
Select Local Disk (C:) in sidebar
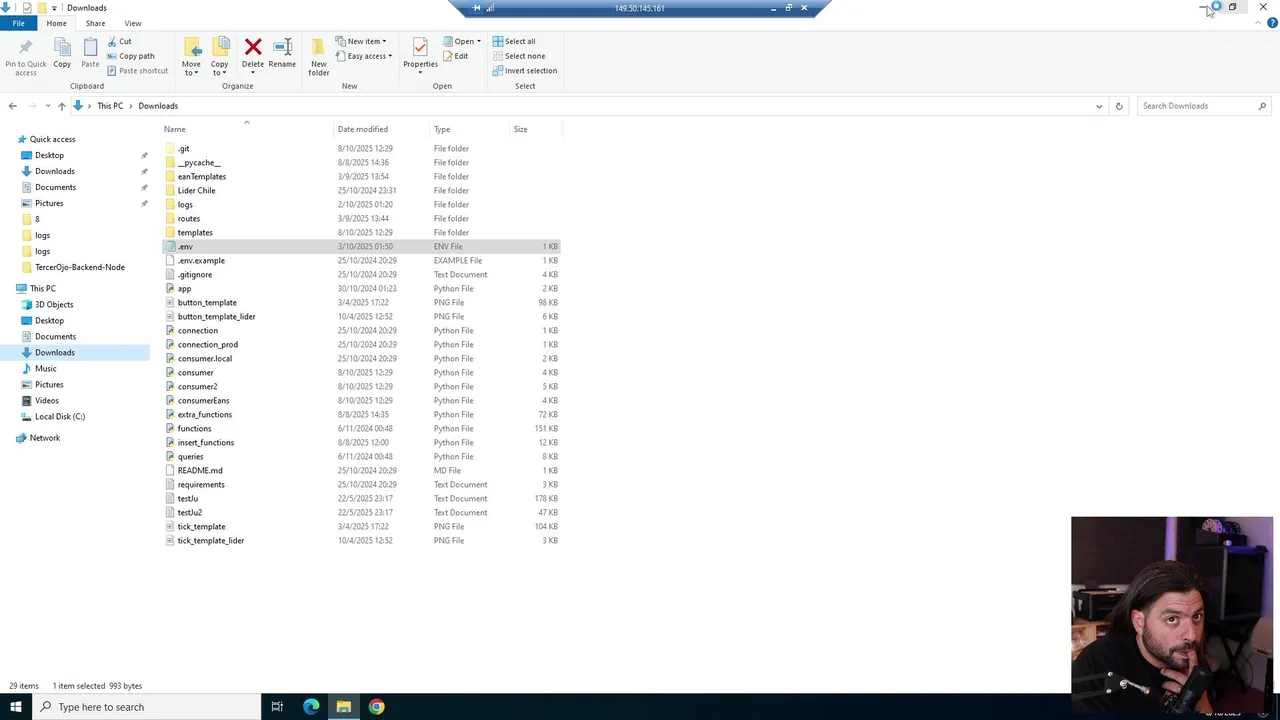pyautogui.click(x=60, y=416)
